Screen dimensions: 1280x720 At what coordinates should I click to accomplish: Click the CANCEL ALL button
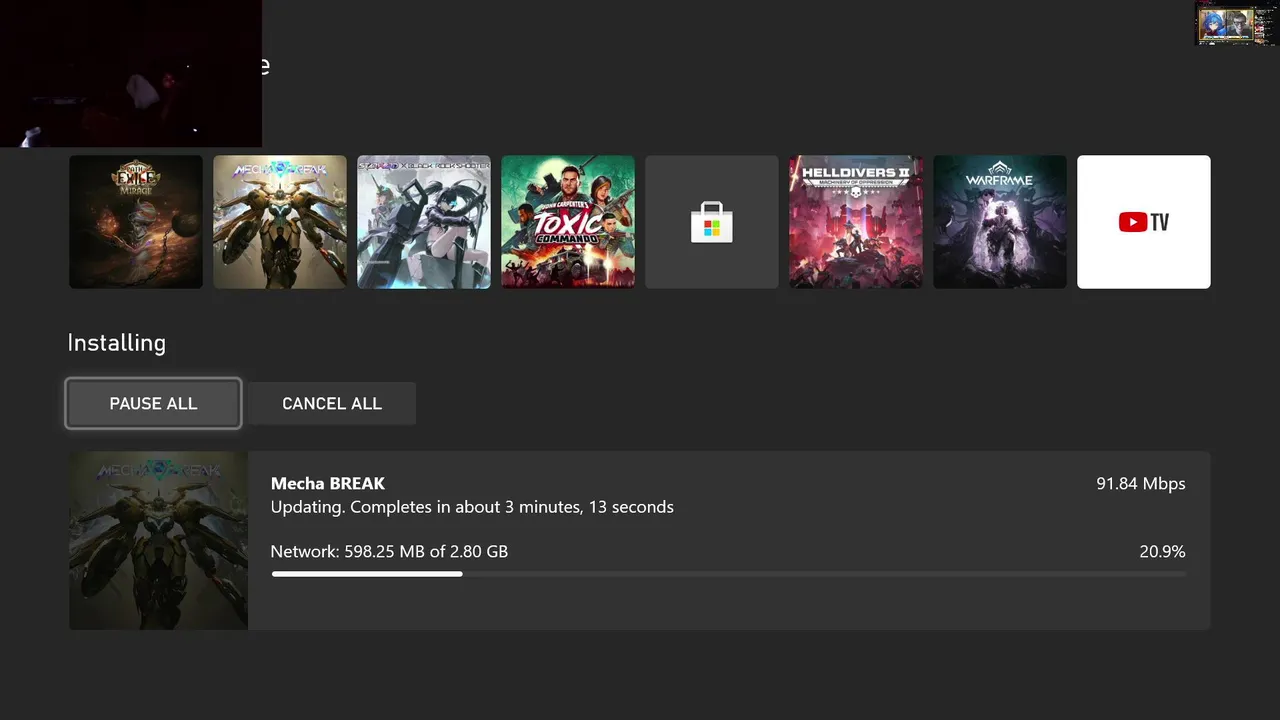[x=332, y=403]
